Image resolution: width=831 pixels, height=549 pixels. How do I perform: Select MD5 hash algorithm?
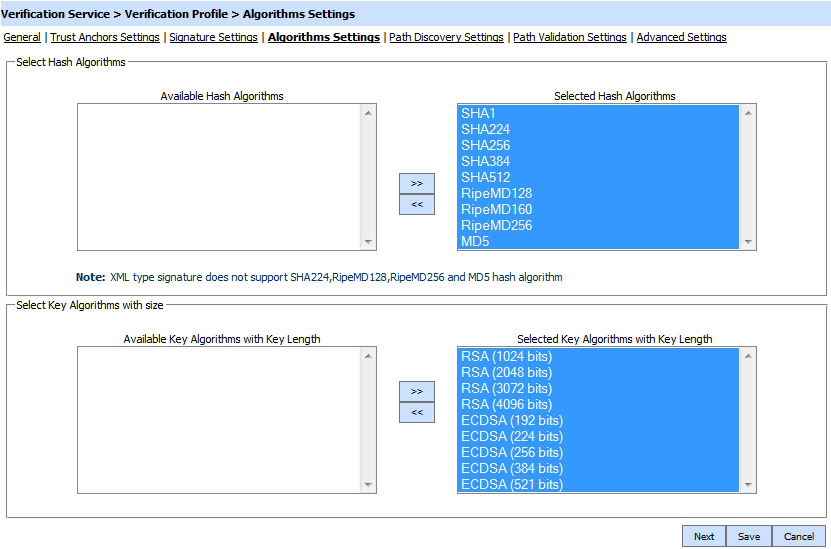598,241
